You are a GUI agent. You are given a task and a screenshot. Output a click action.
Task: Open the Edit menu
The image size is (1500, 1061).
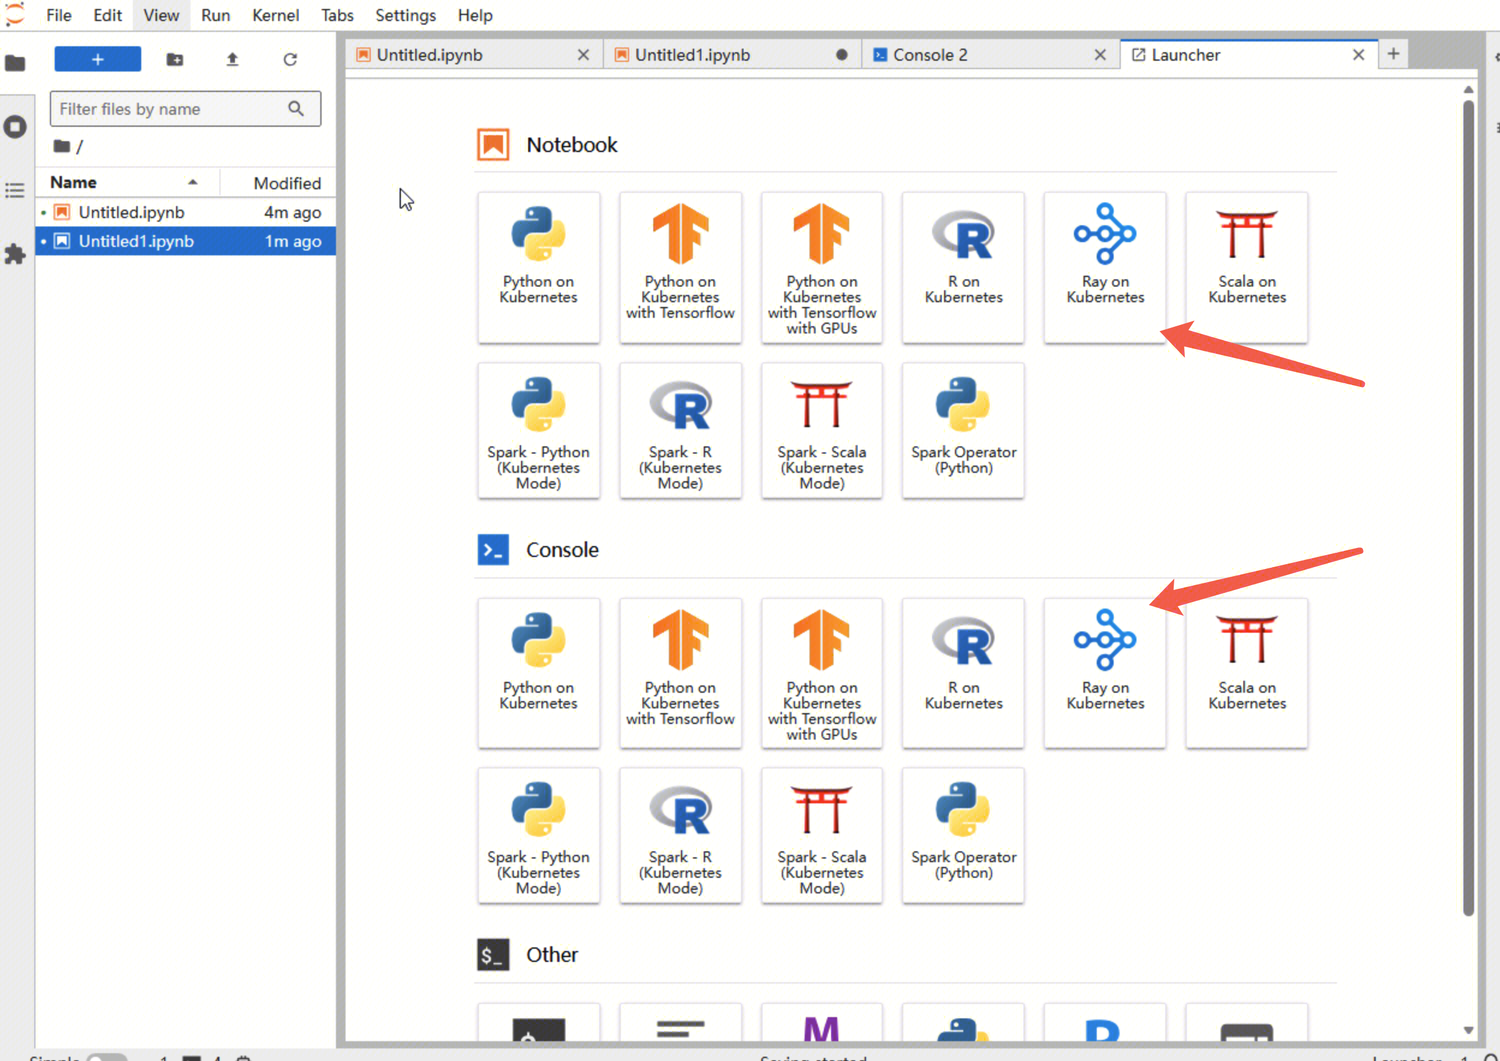108,15
